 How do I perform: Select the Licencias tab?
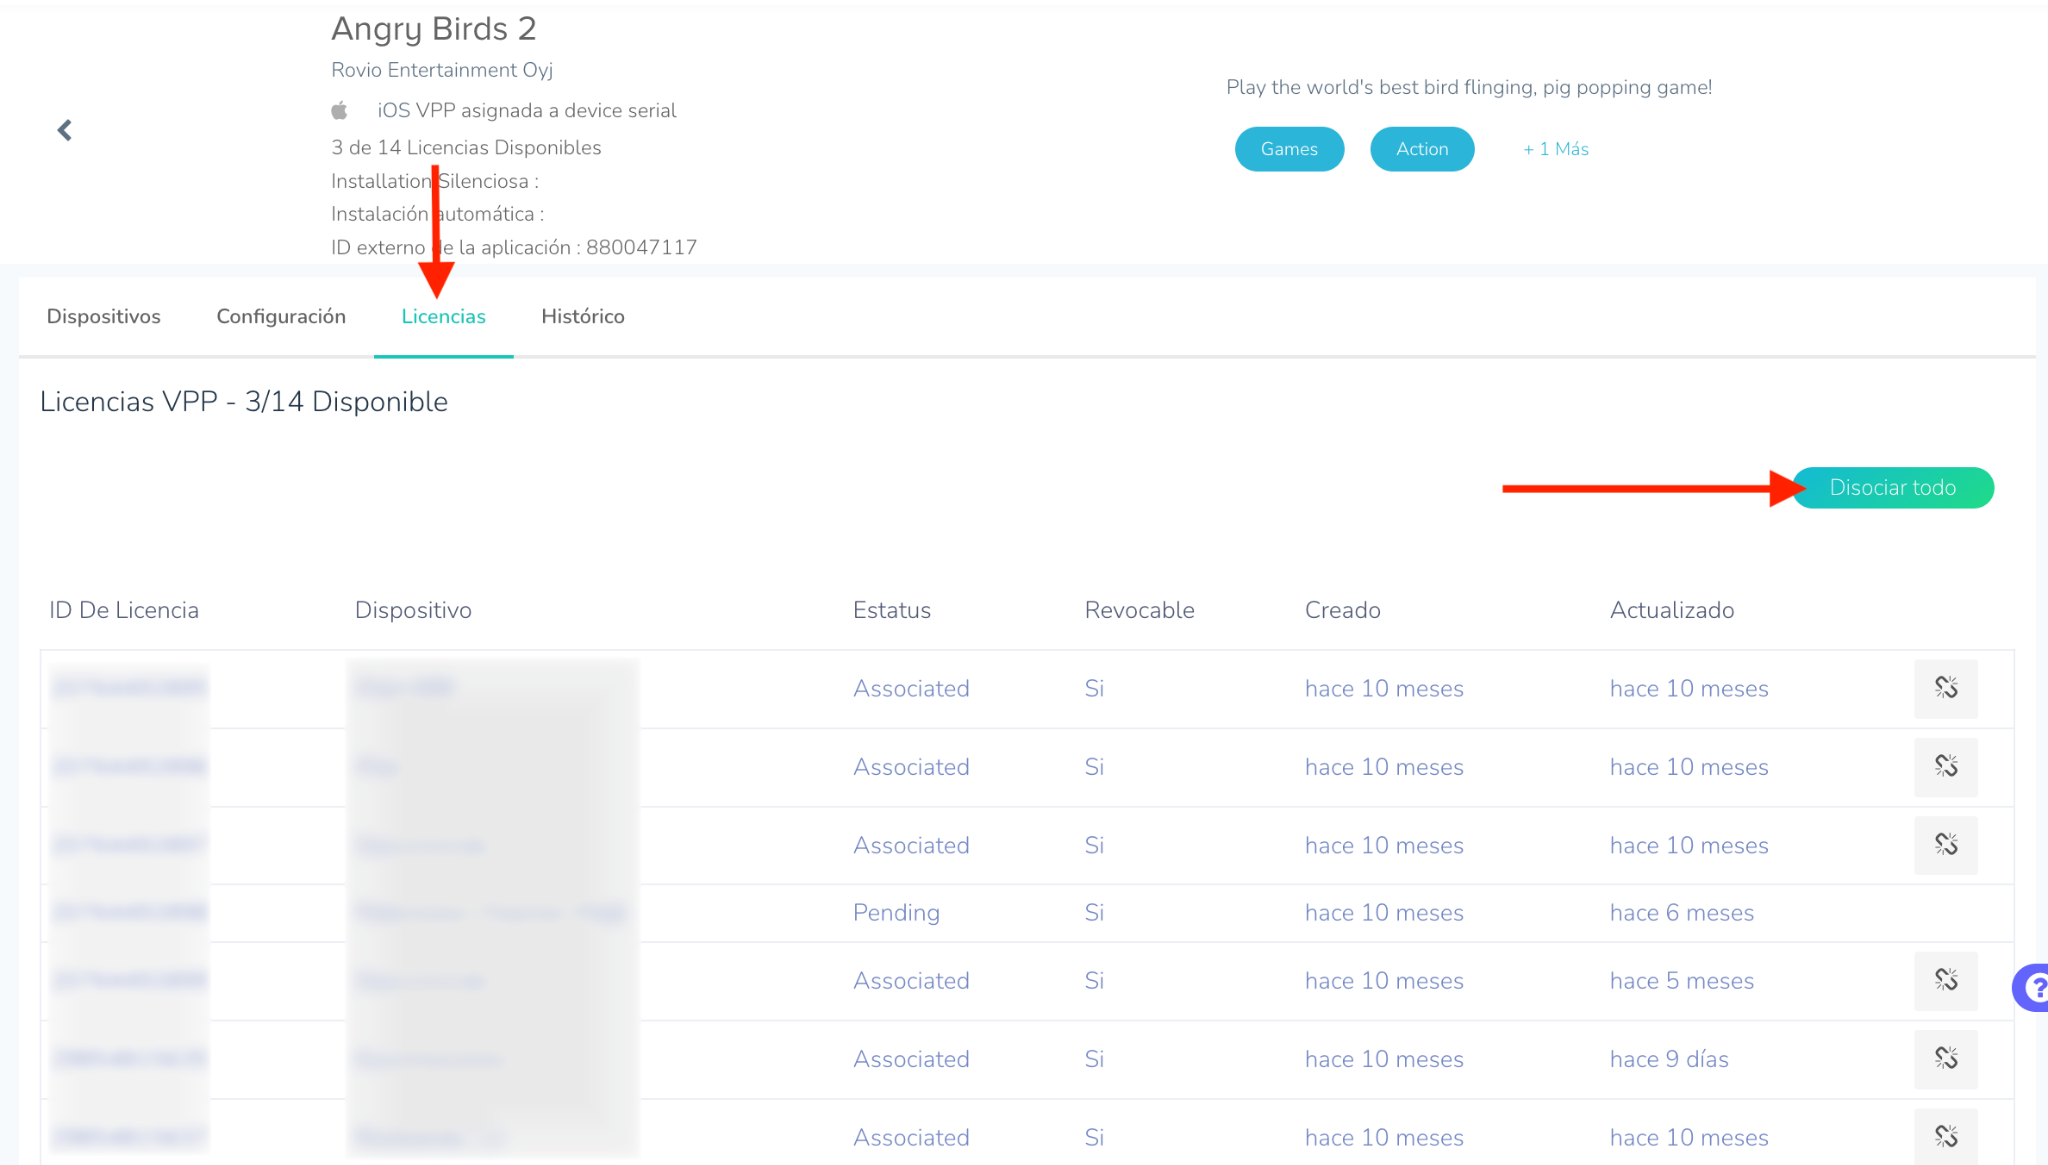pyautogui.click(x=443, y=316)
